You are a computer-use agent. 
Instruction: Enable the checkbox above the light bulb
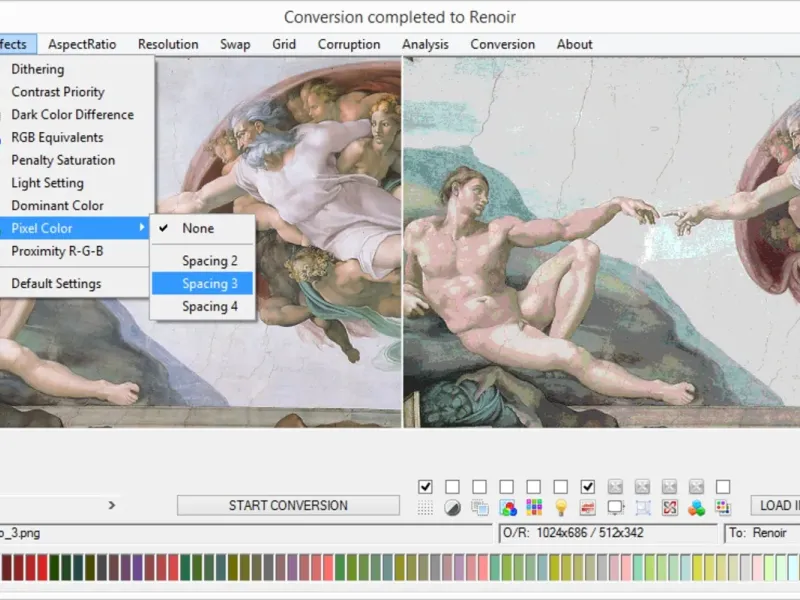click(x=561, y=487)
